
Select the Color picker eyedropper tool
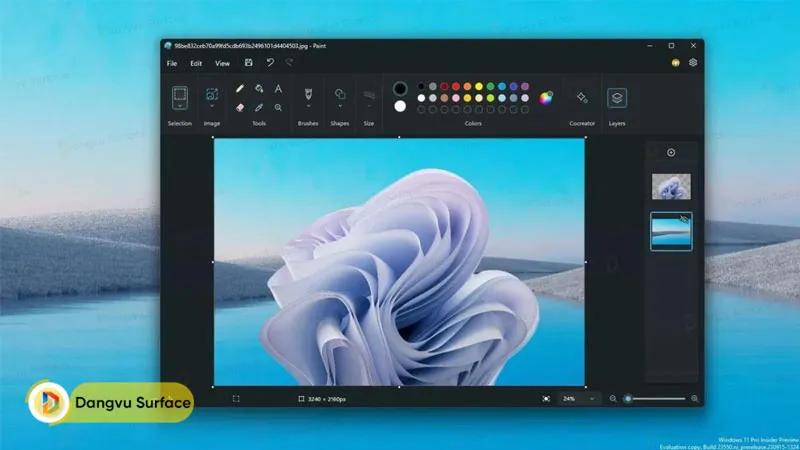click(x=259, y=108)
